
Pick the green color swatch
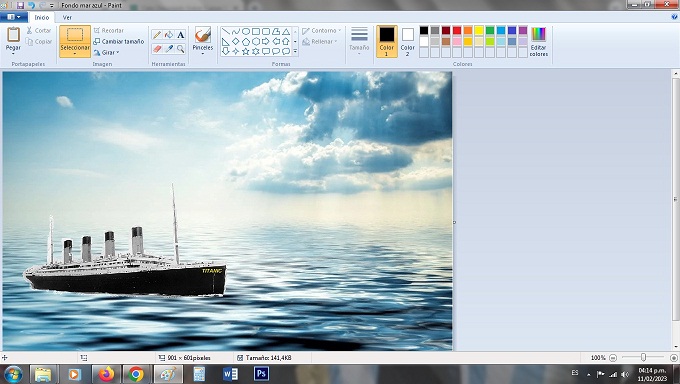[x=490, y=30]
